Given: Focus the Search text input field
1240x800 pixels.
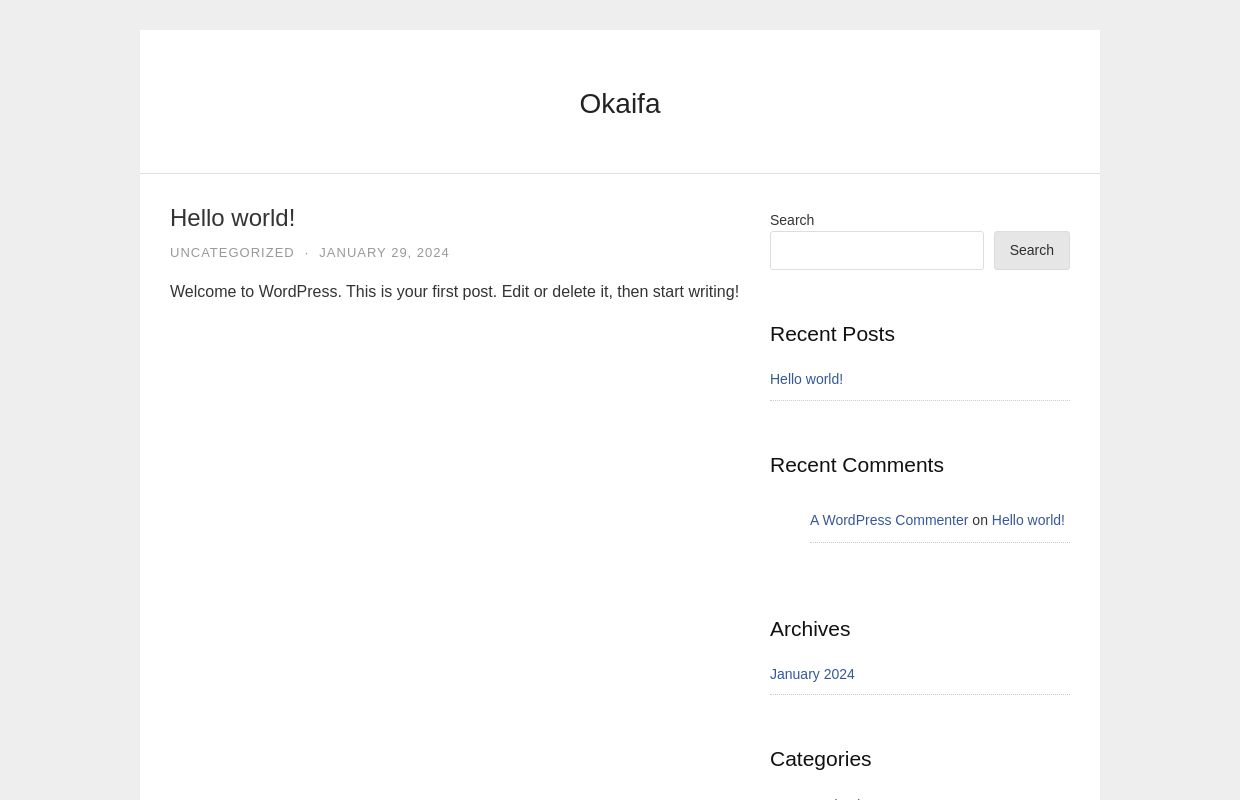Looking at the screenshot, I should [x=877, y=251].
